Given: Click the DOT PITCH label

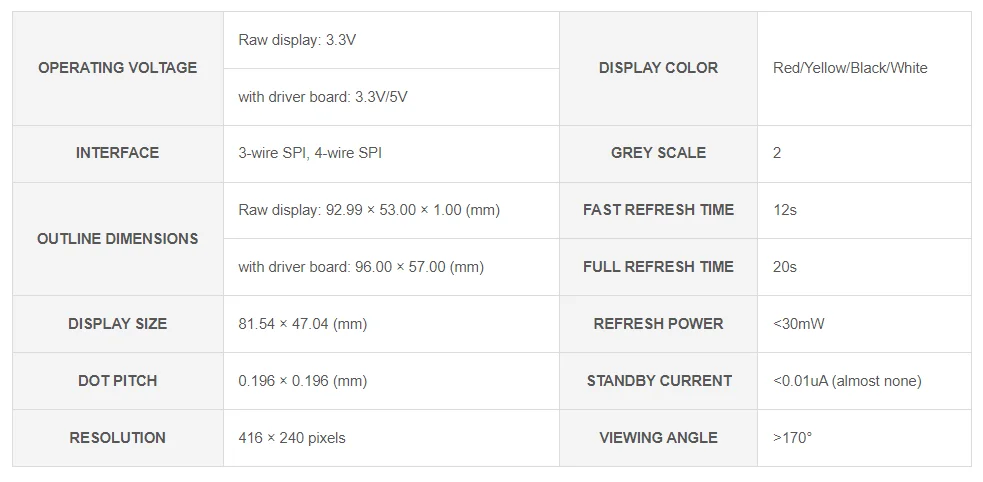Looking at the screenshot, I should tap(117, 381).
